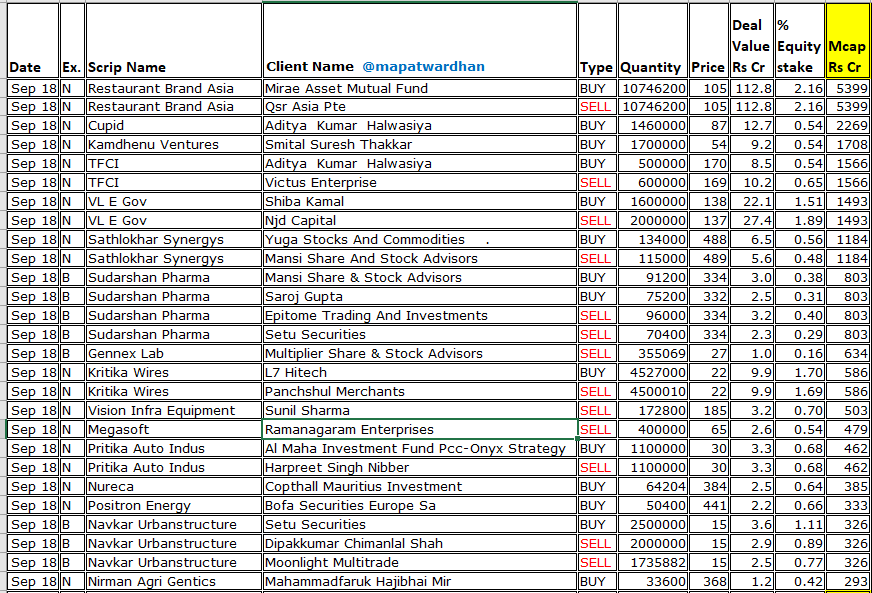Screen dimensions: 872x593
Task: Click Victus Enterprise client cell
Action: (x=420, y=183)
